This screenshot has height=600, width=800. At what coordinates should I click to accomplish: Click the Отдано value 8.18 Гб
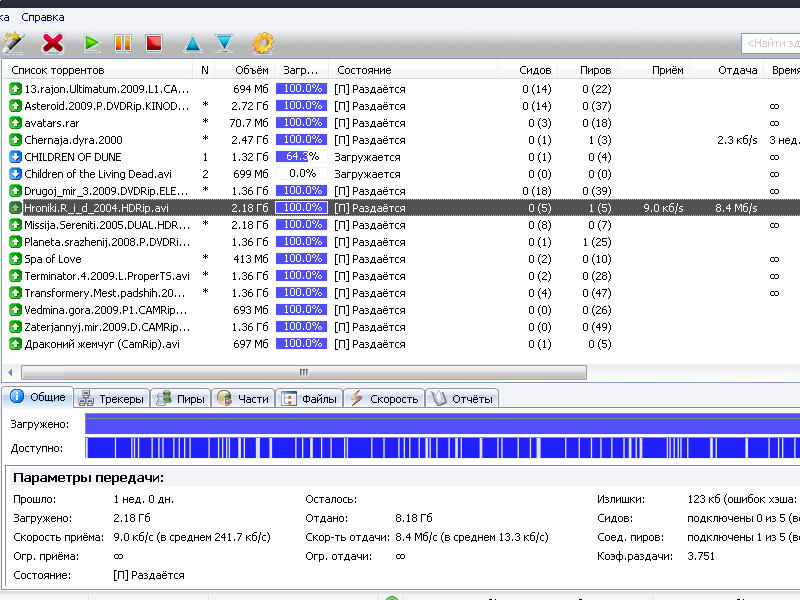(x=414, y=518)
